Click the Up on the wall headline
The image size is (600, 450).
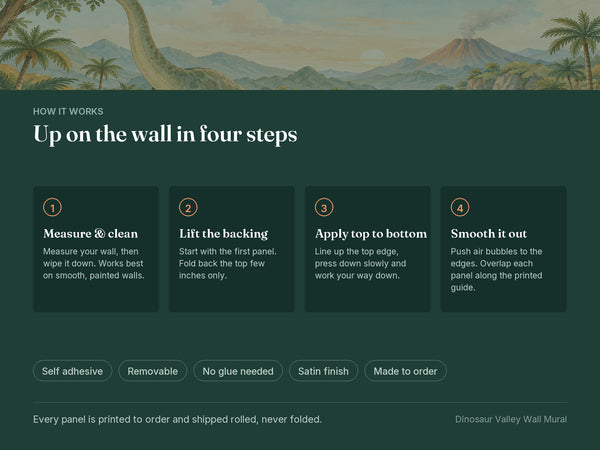tap(165, 134)
